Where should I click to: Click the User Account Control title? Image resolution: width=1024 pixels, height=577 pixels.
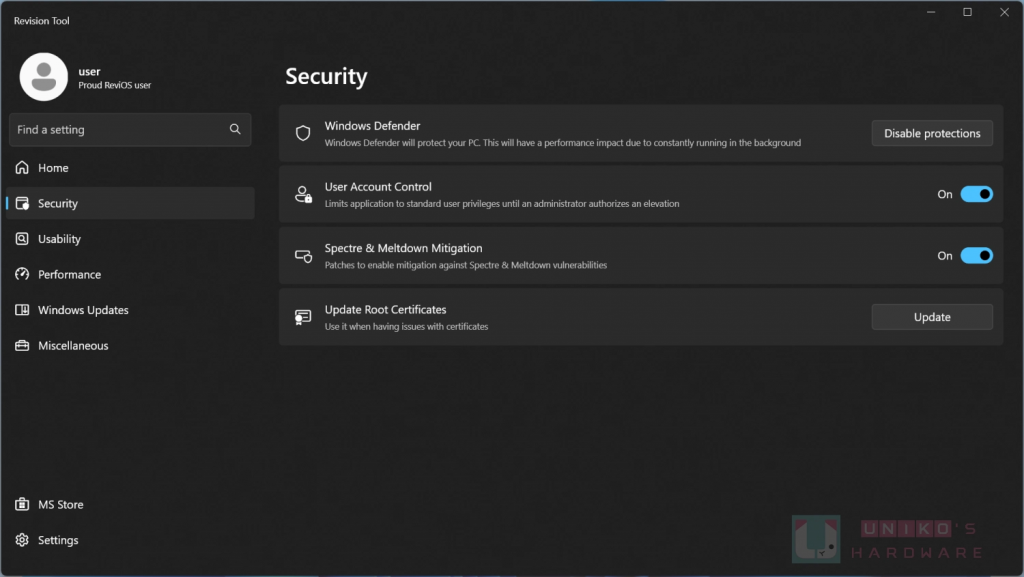point(378,187)
